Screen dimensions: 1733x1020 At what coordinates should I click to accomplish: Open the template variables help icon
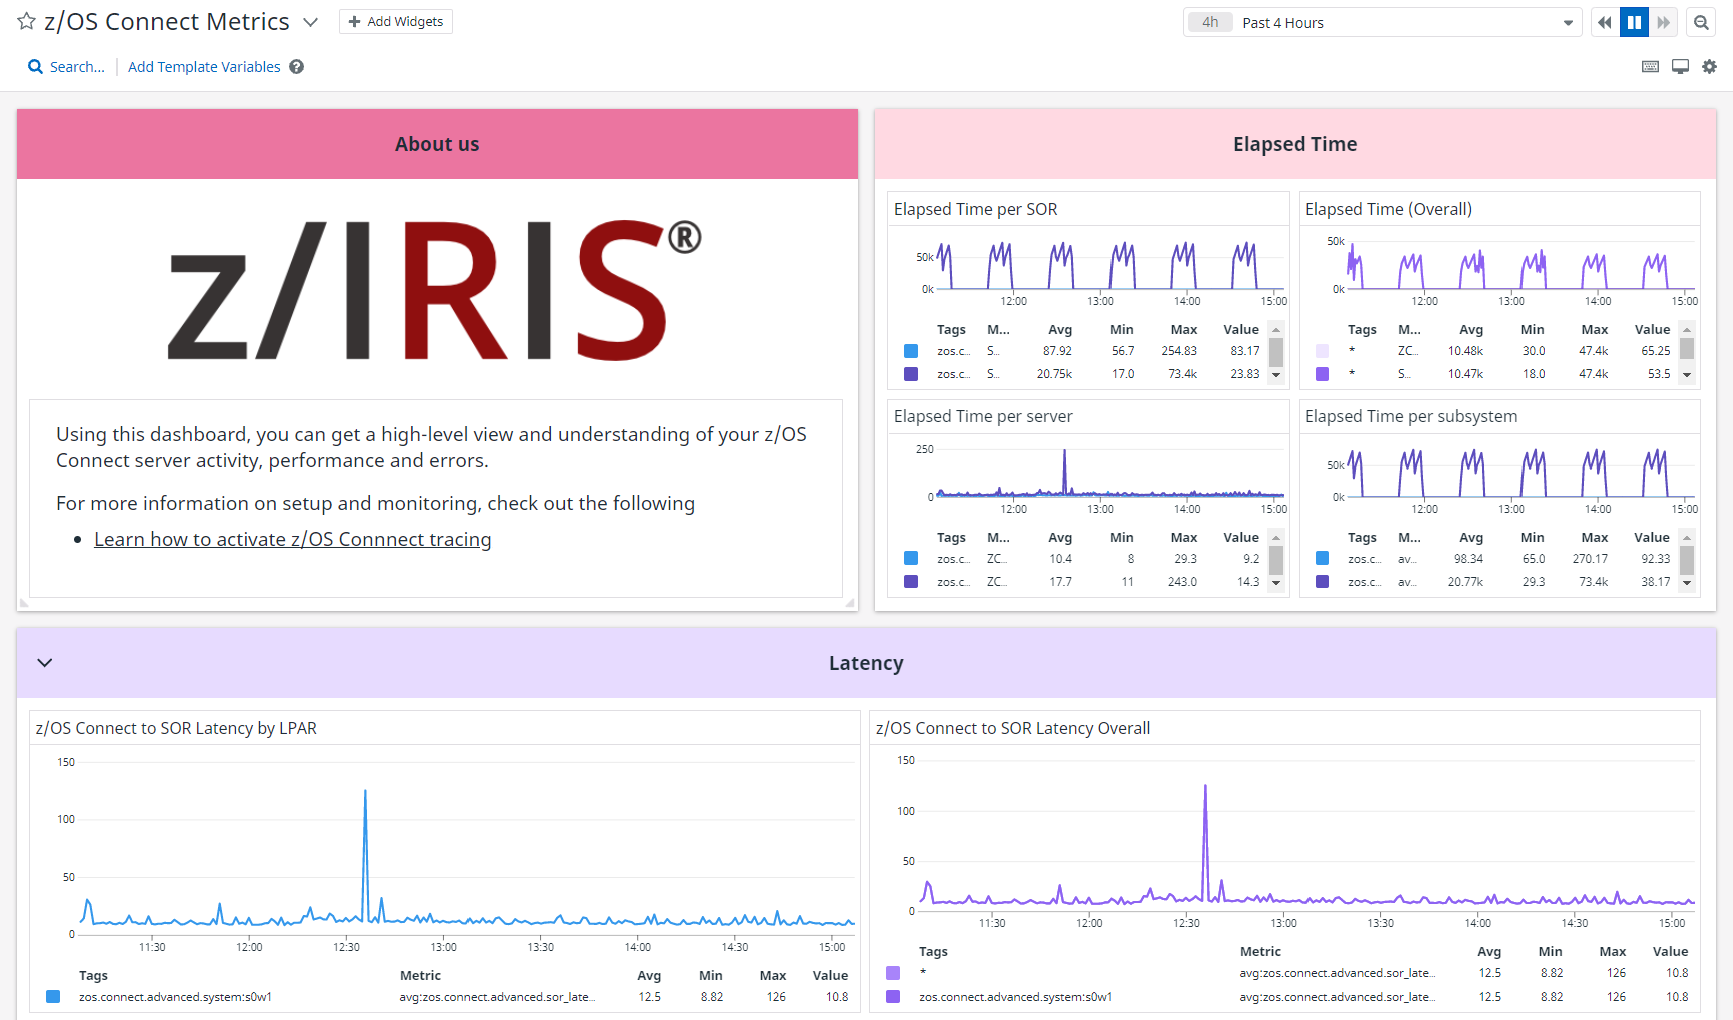pyautogui.click(x=297, y=67)
